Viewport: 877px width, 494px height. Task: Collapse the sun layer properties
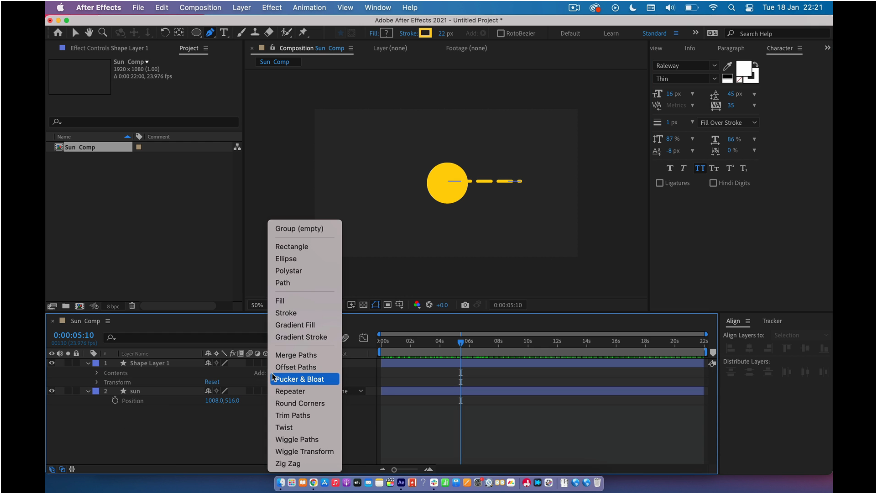(88, 391)
